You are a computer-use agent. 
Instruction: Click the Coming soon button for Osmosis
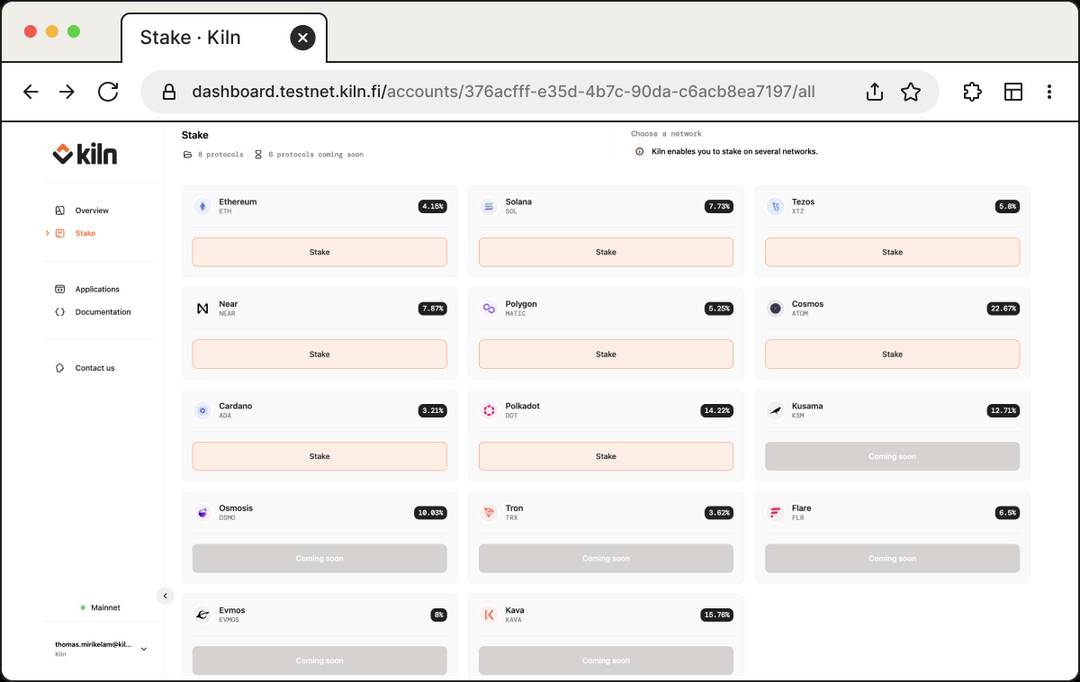[x=320, y=558]
